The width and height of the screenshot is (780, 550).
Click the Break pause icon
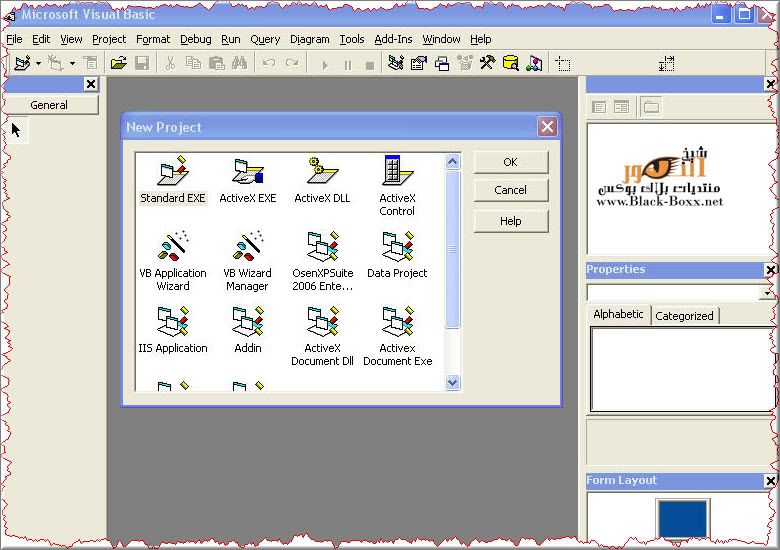tap(347, 65)
